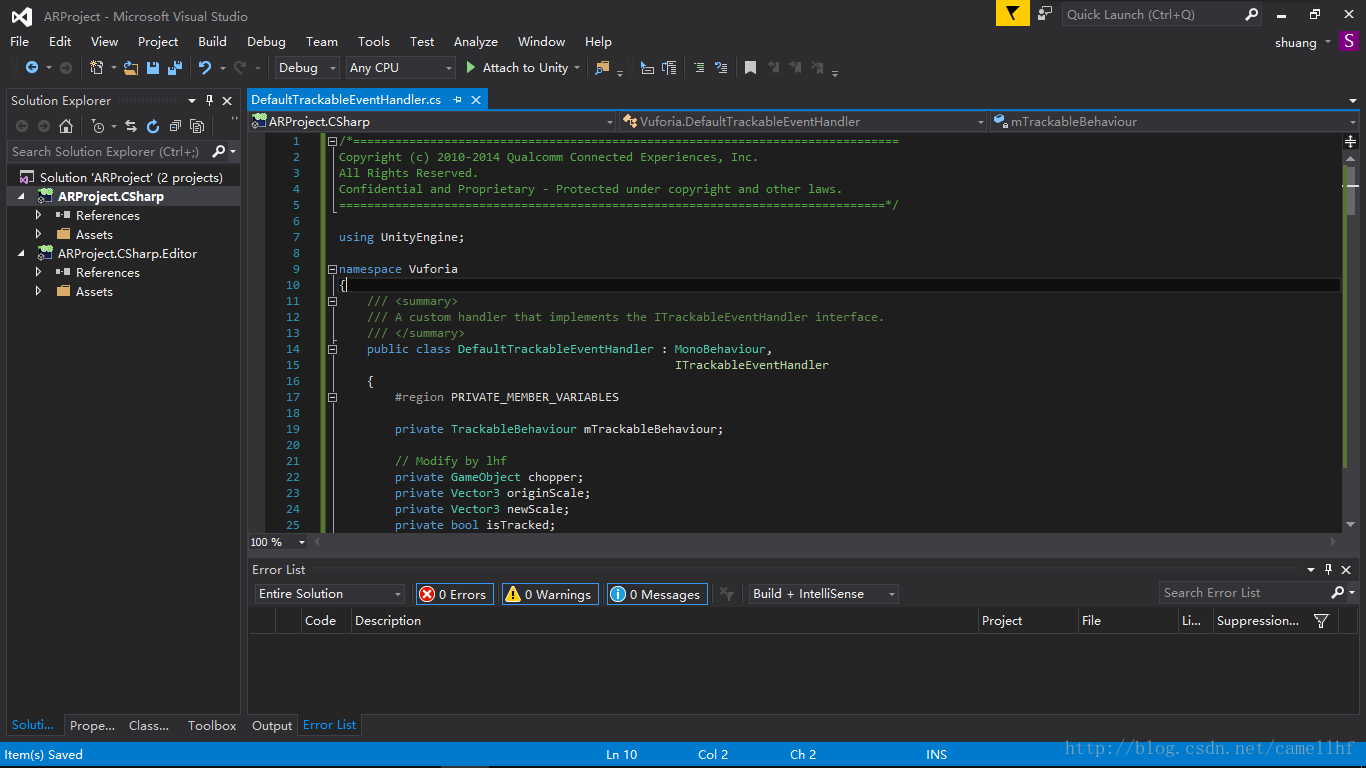Click the Collapse All icon in Solution Explorer

175,126
